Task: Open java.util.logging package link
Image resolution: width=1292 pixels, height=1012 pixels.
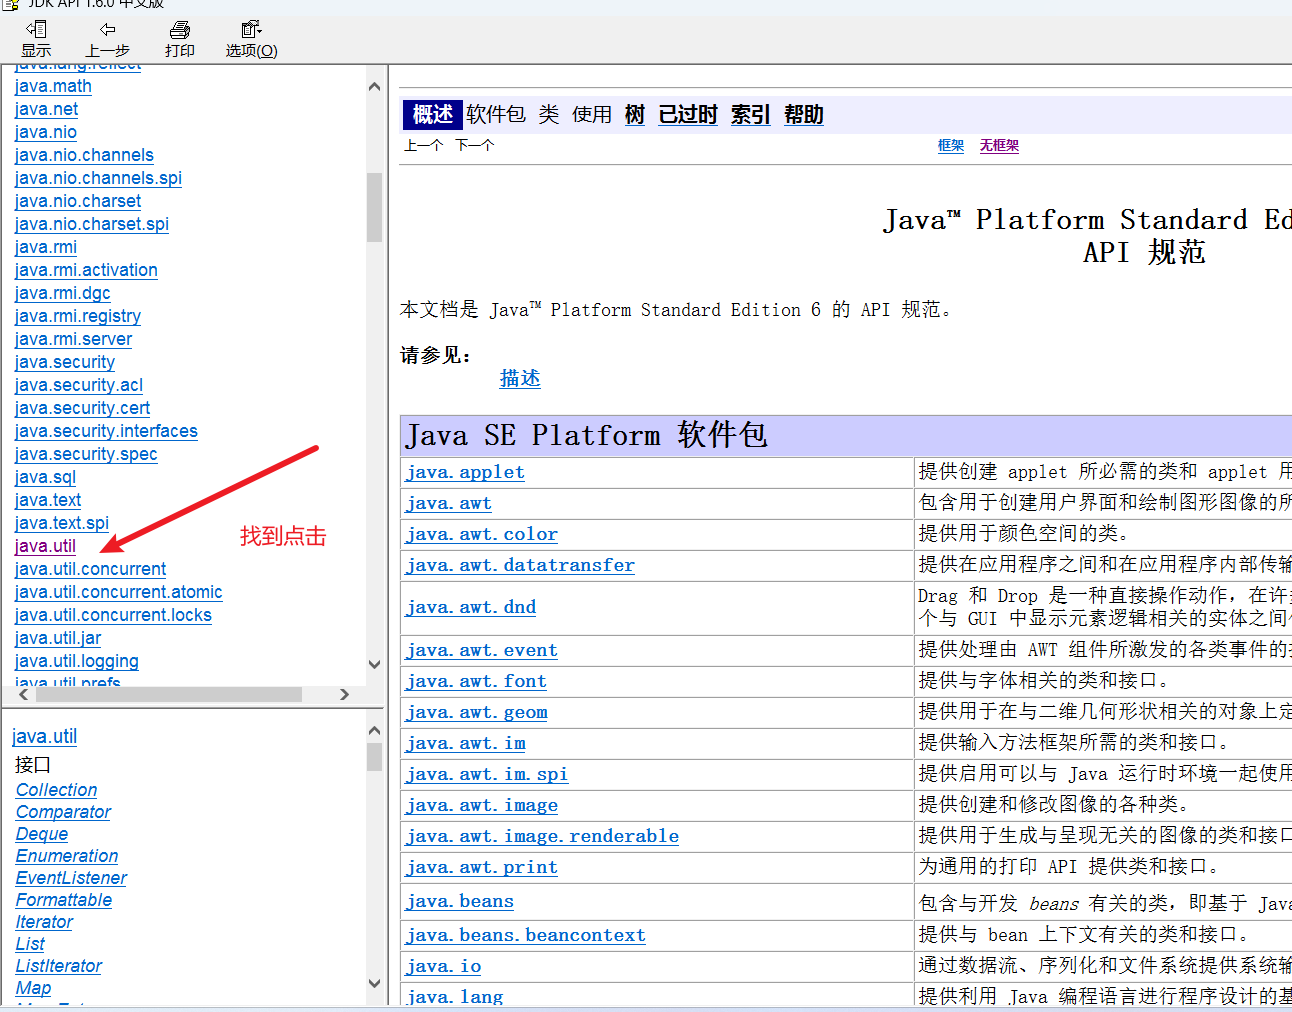Action: (x=77, y=661)
